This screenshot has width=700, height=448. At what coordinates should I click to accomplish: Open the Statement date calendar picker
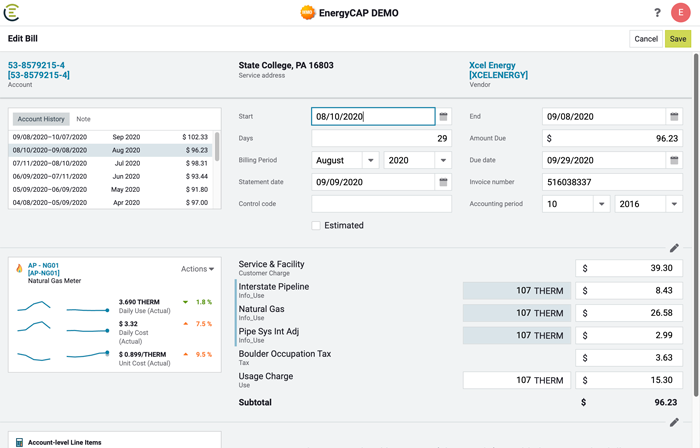(443, 182)
